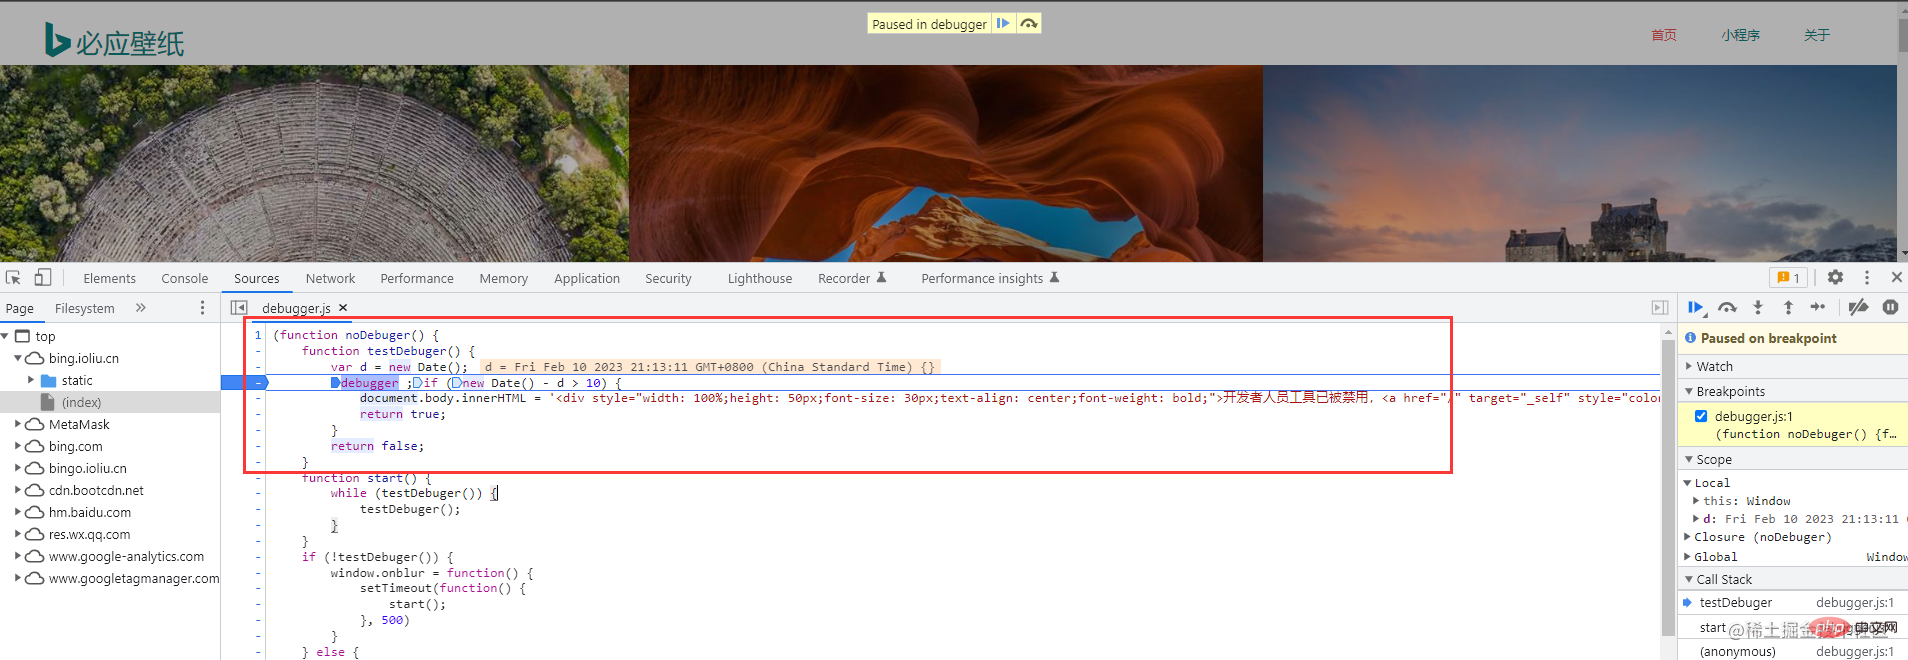Step over the next function call
1908x660 pixels.
(1727, 308)
